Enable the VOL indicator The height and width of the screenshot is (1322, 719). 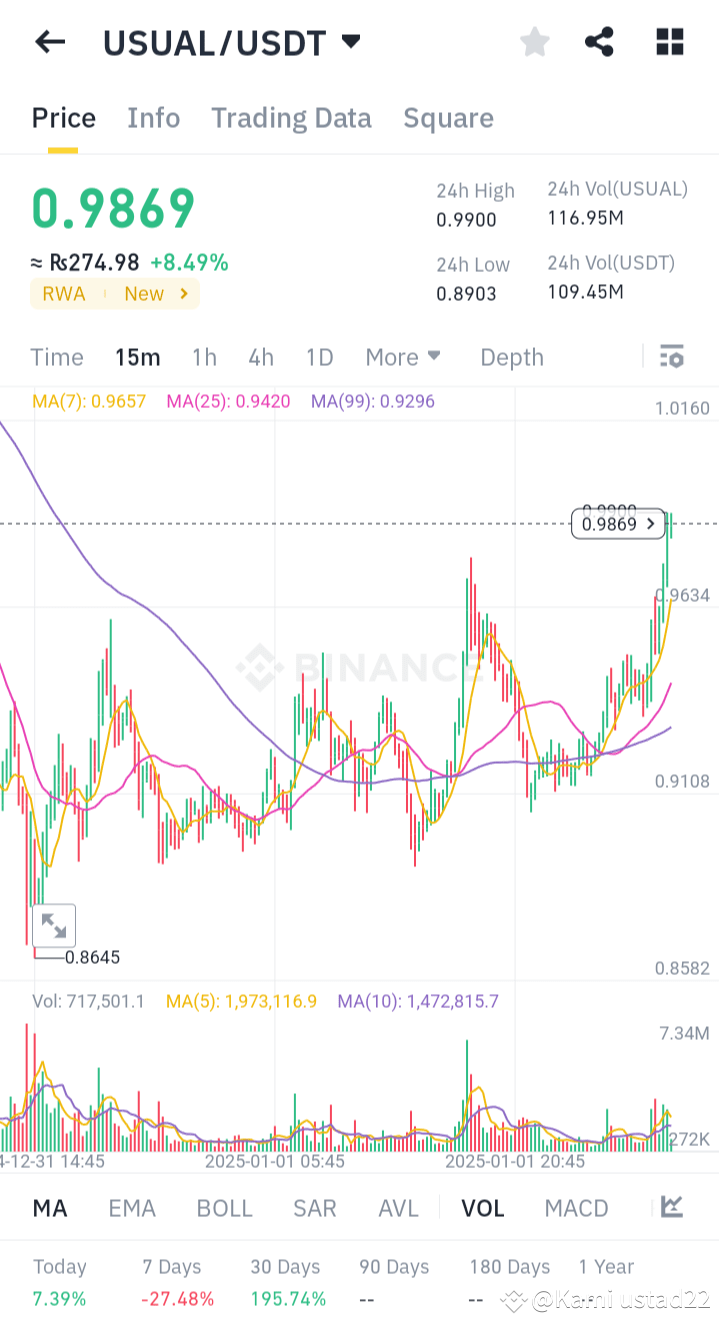(x=482, y=1207)
